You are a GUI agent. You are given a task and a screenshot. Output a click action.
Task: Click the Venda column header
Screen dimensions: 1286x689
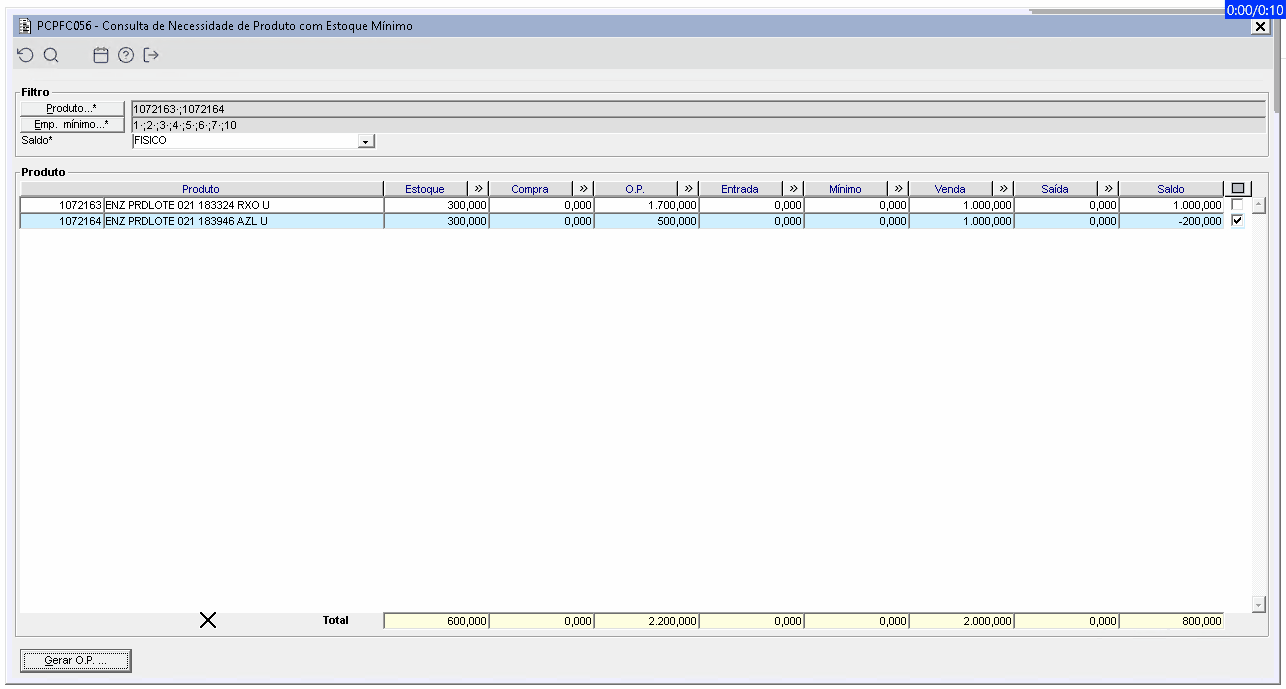point(950,189)
